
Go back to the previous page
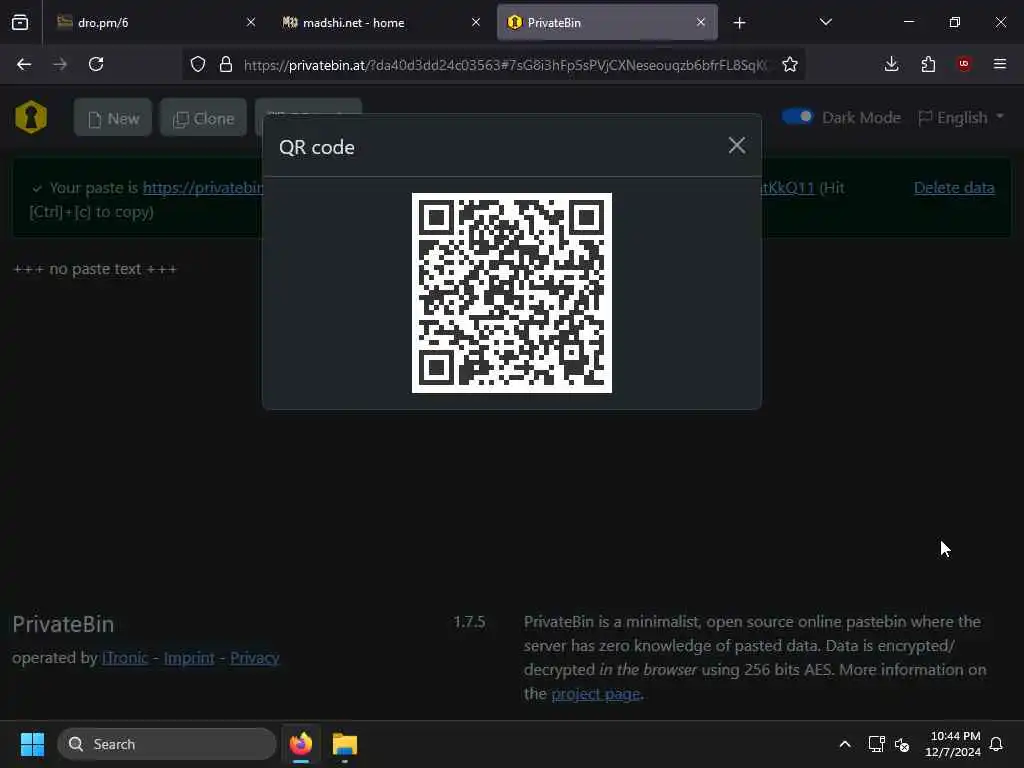click(x=24, y=64)
